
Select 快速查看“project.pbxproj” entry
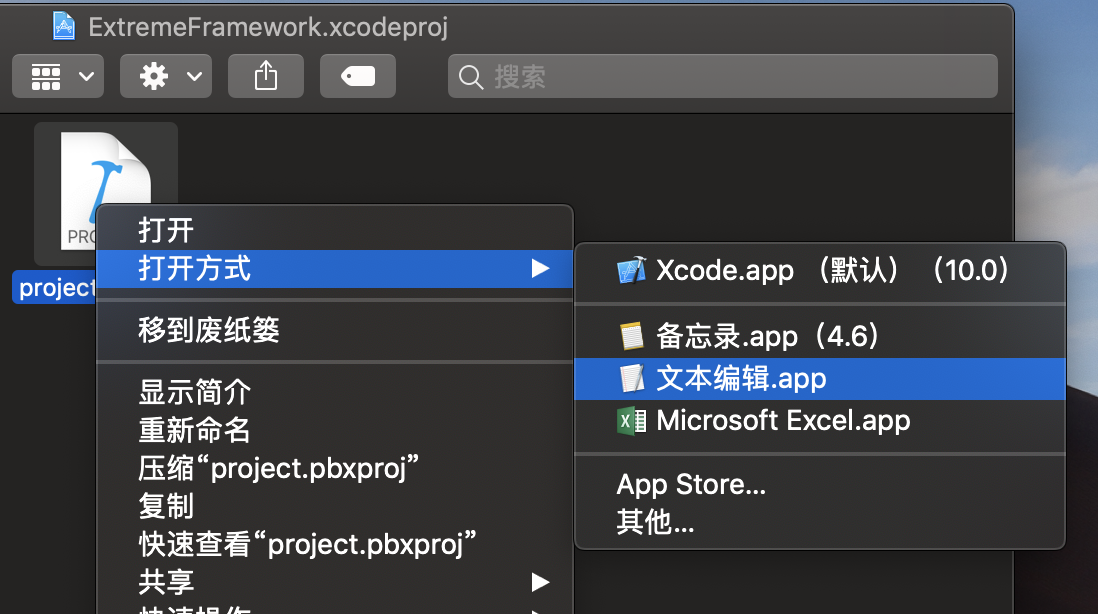335,544
